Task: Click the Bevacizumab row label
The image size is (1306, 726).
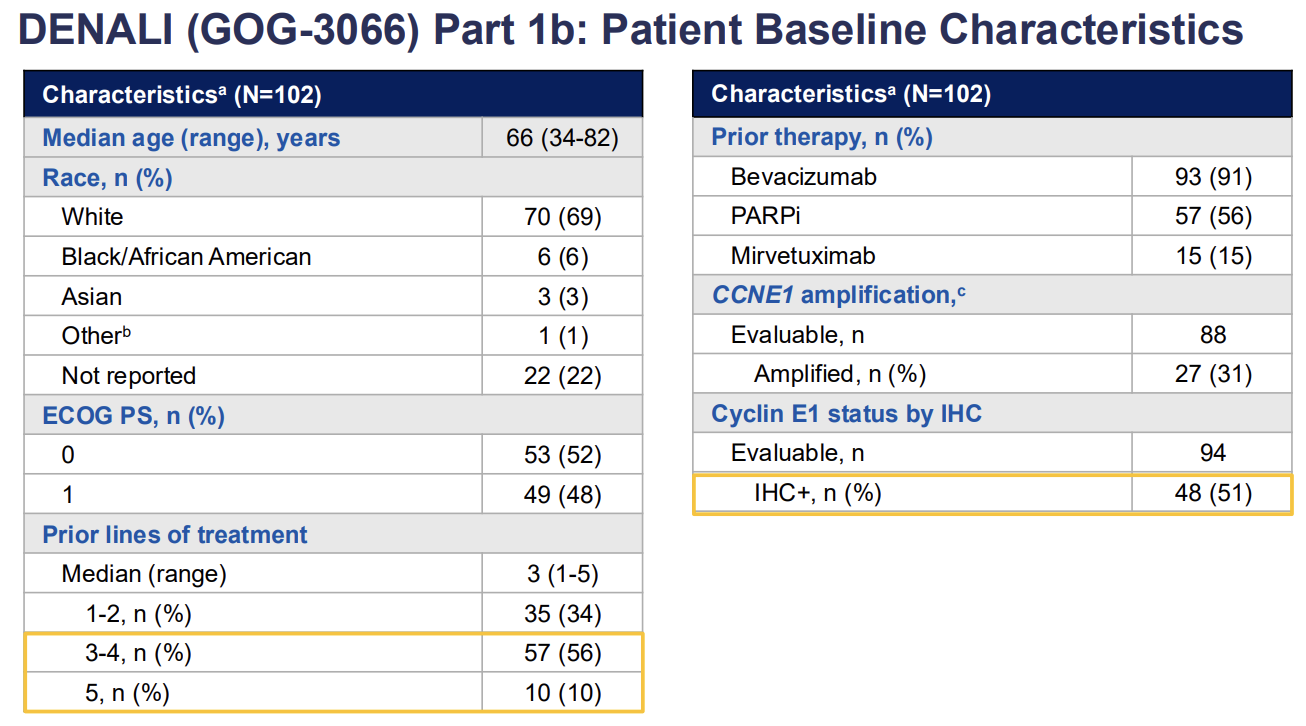Action: 803,177
